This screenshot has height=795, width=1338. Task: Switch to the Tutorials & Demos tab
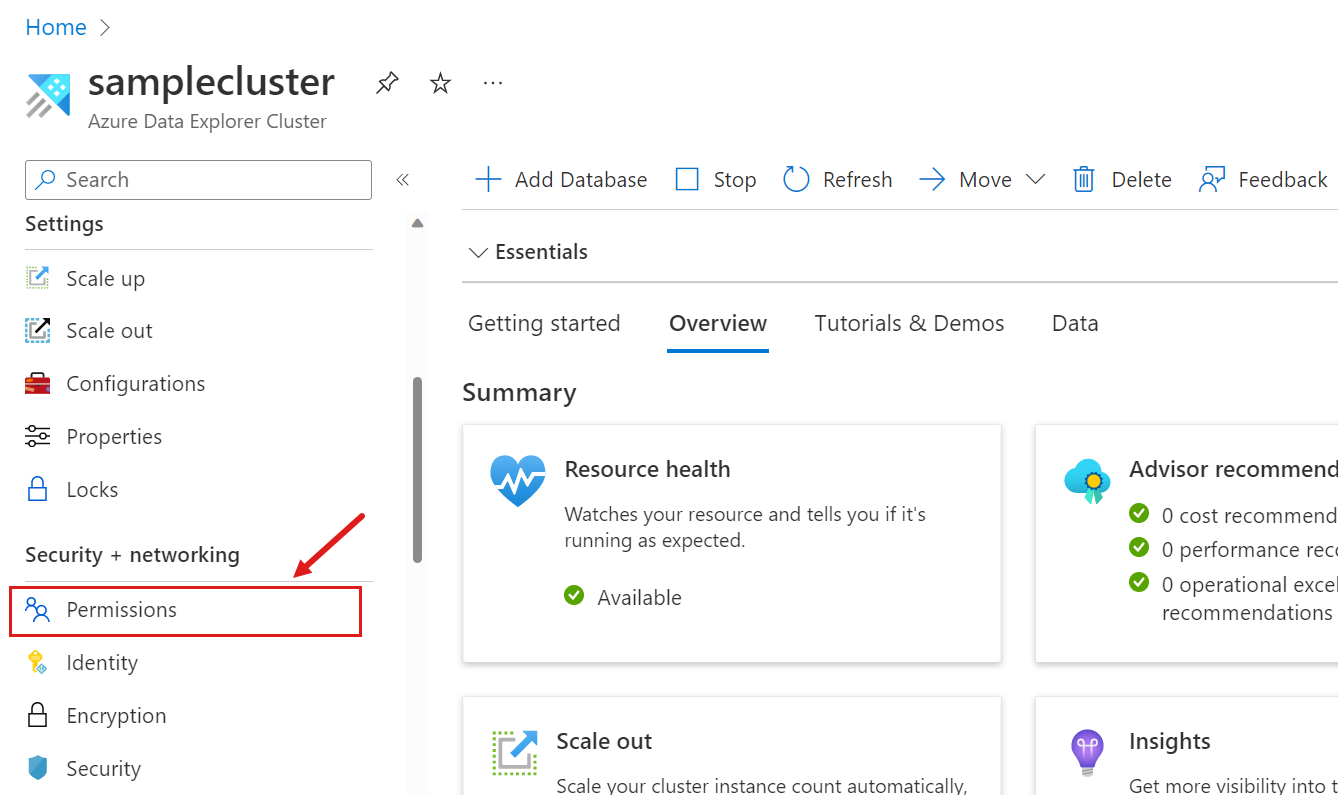tap(908, 322)
